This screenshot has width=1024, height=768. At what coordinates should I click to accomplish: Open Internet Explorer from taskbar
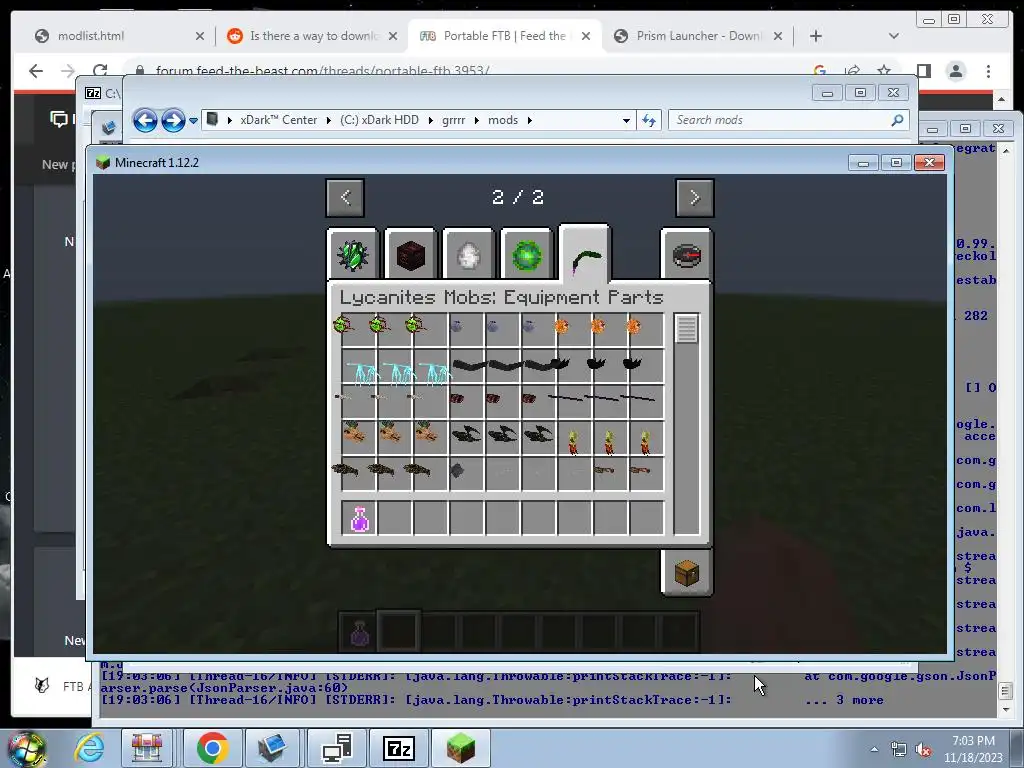89,748
